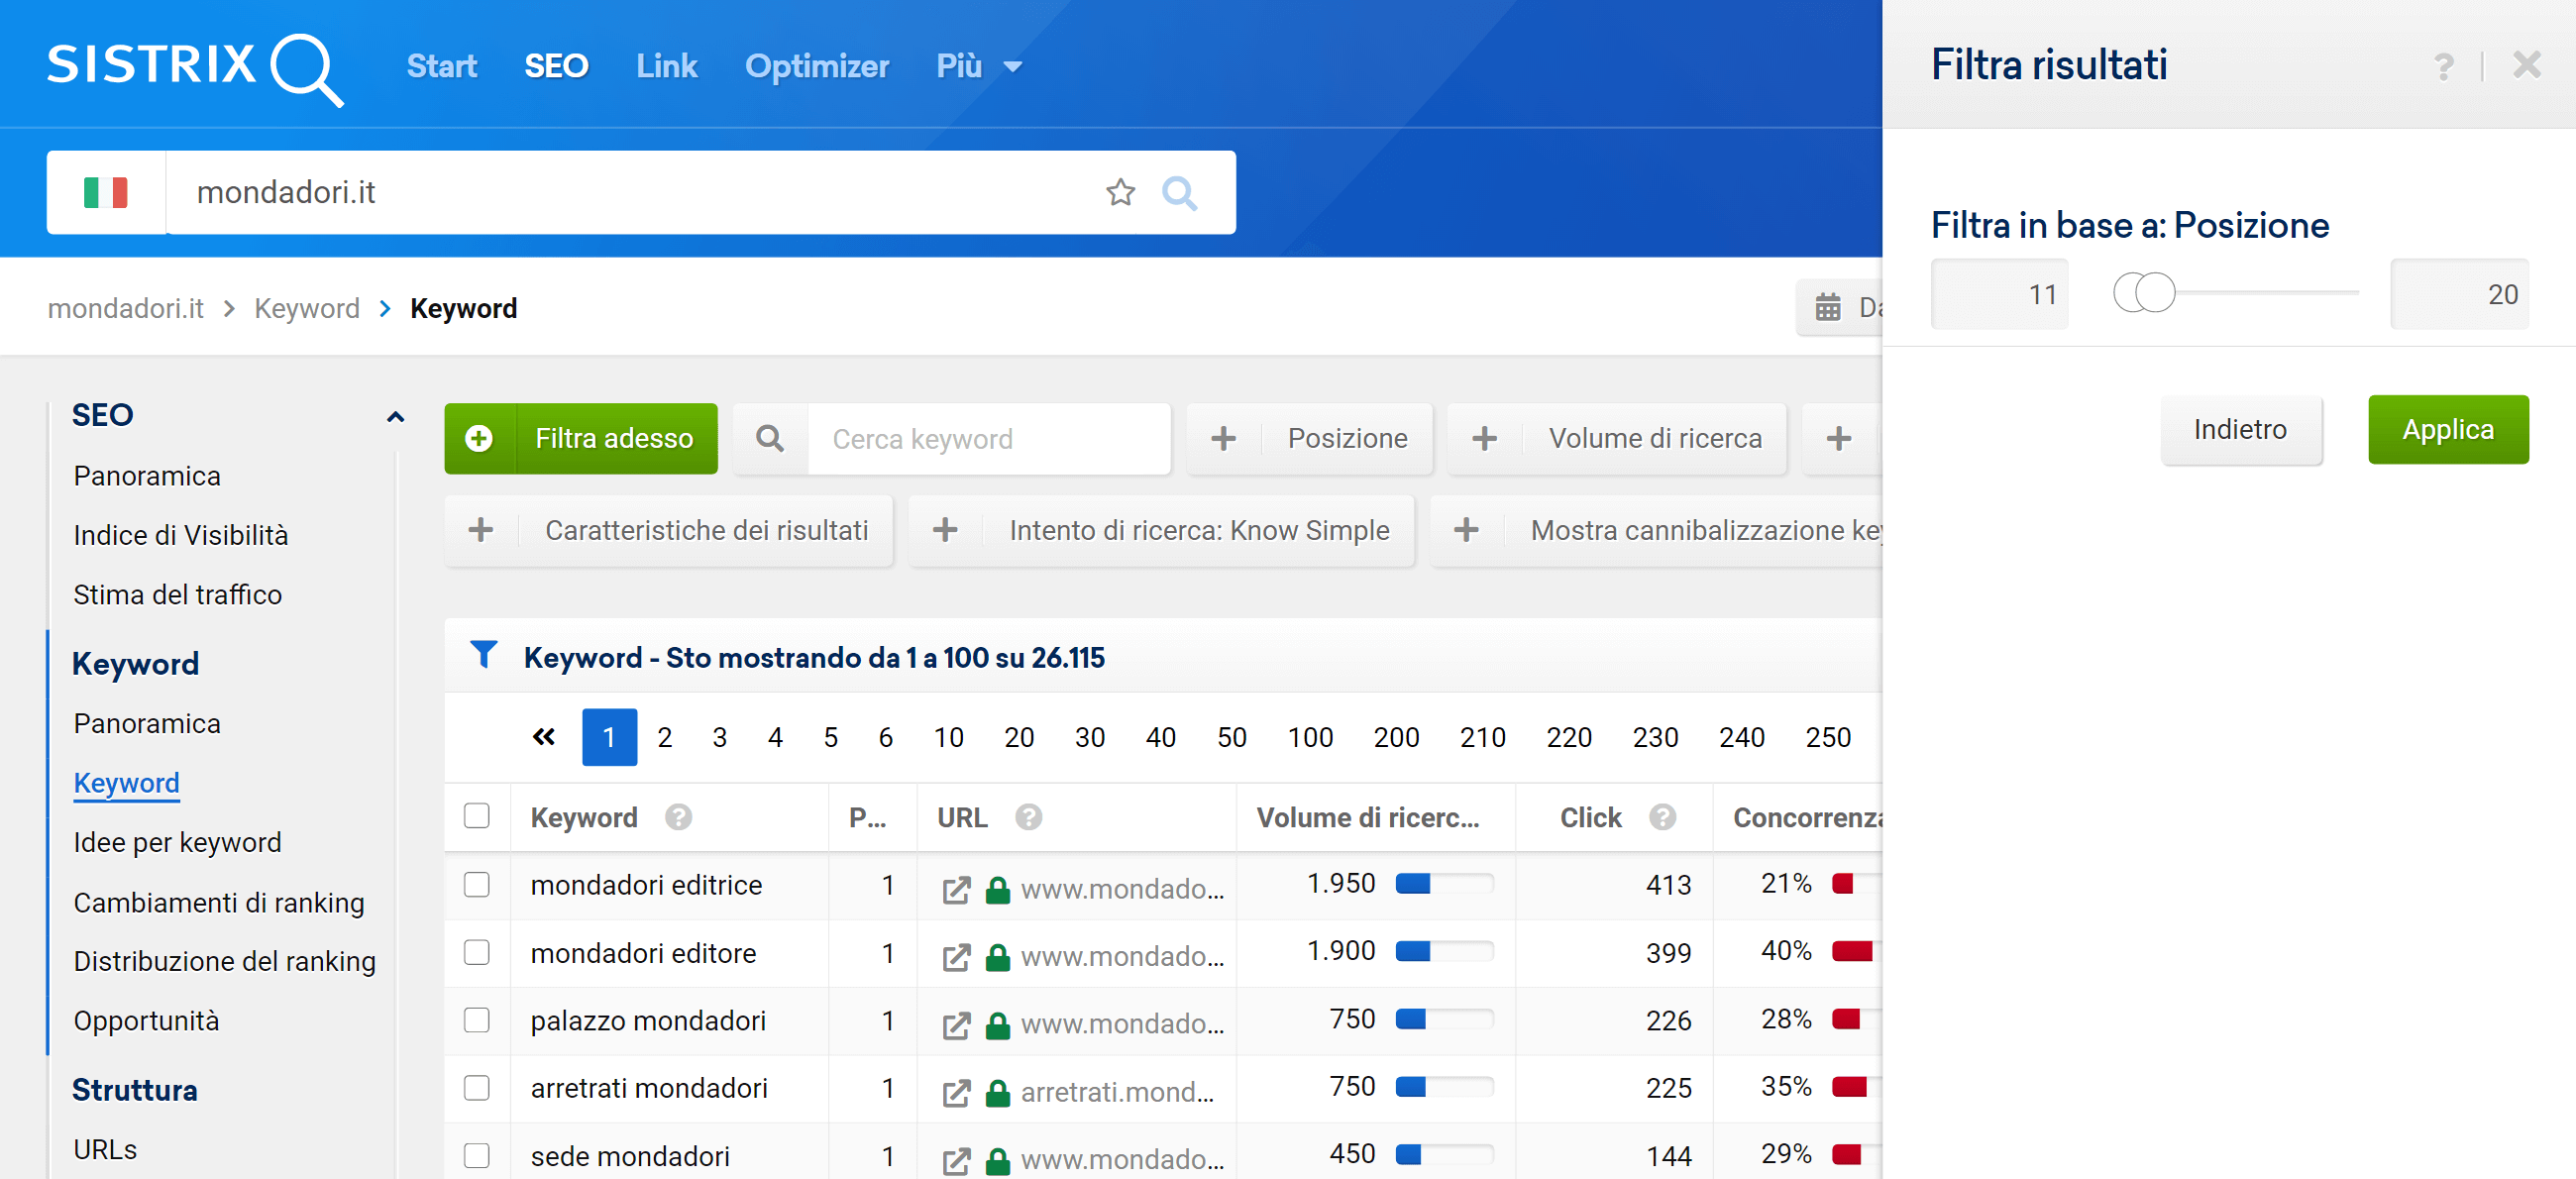Screen dimensions: 2576x1179
Task: Go to page 2 of results
Action: pos(664,737)
